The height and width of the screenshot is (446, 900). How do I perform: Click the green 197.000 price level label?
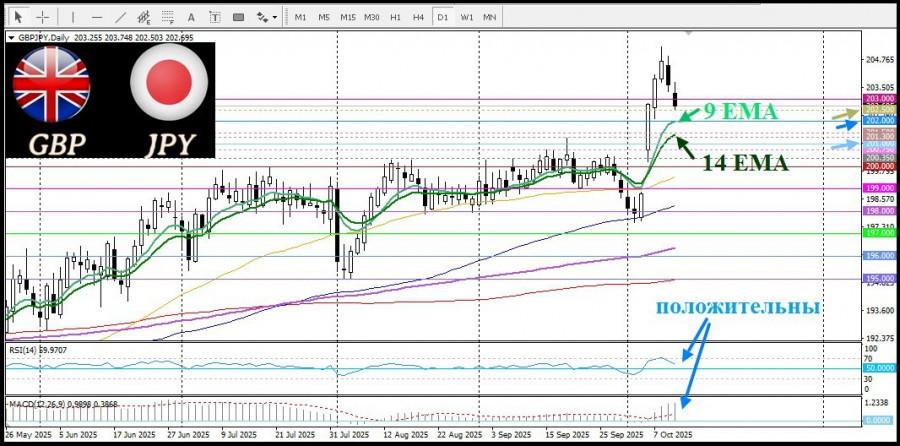click(879, 233)
